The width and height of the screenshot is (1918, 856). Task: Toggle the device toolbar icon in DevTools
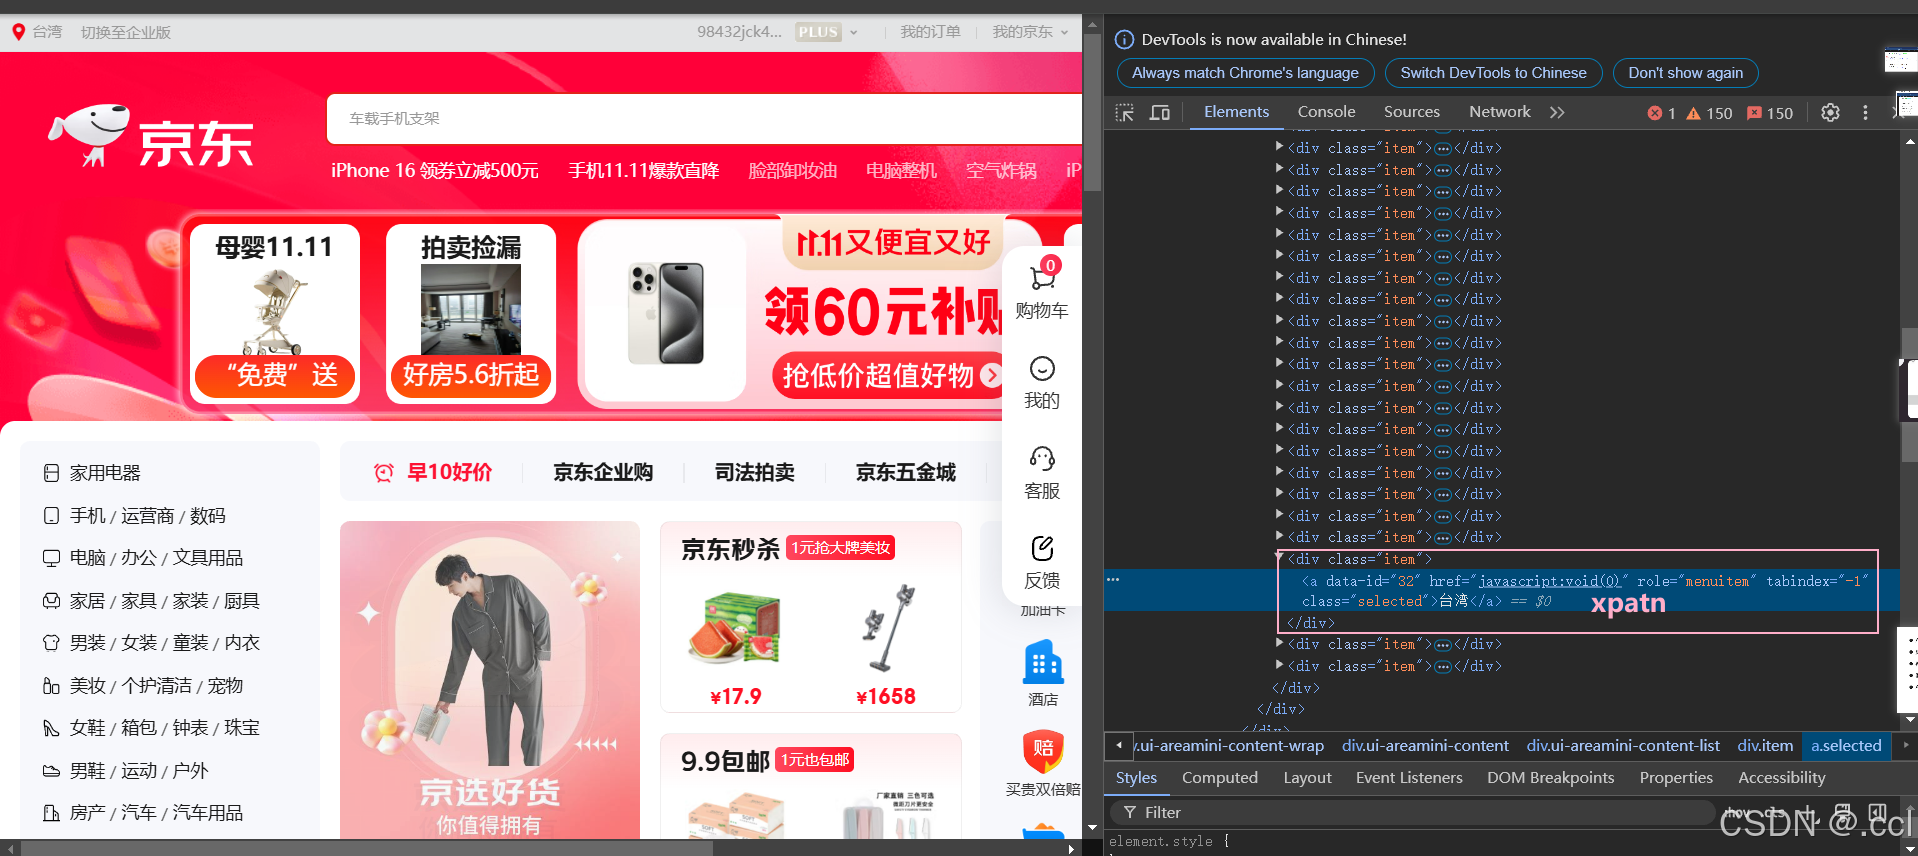(1160, 113)
